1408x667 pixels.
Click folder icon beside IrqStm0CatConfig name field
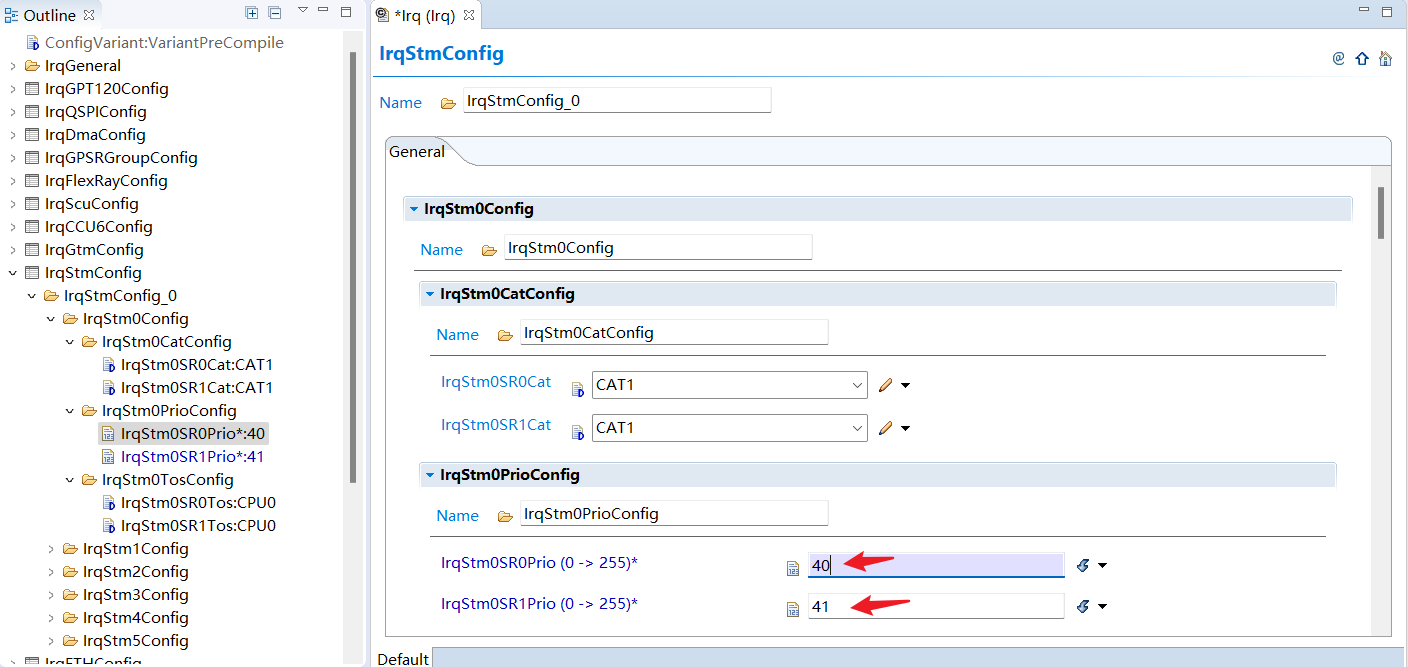(x=505, y=335)
